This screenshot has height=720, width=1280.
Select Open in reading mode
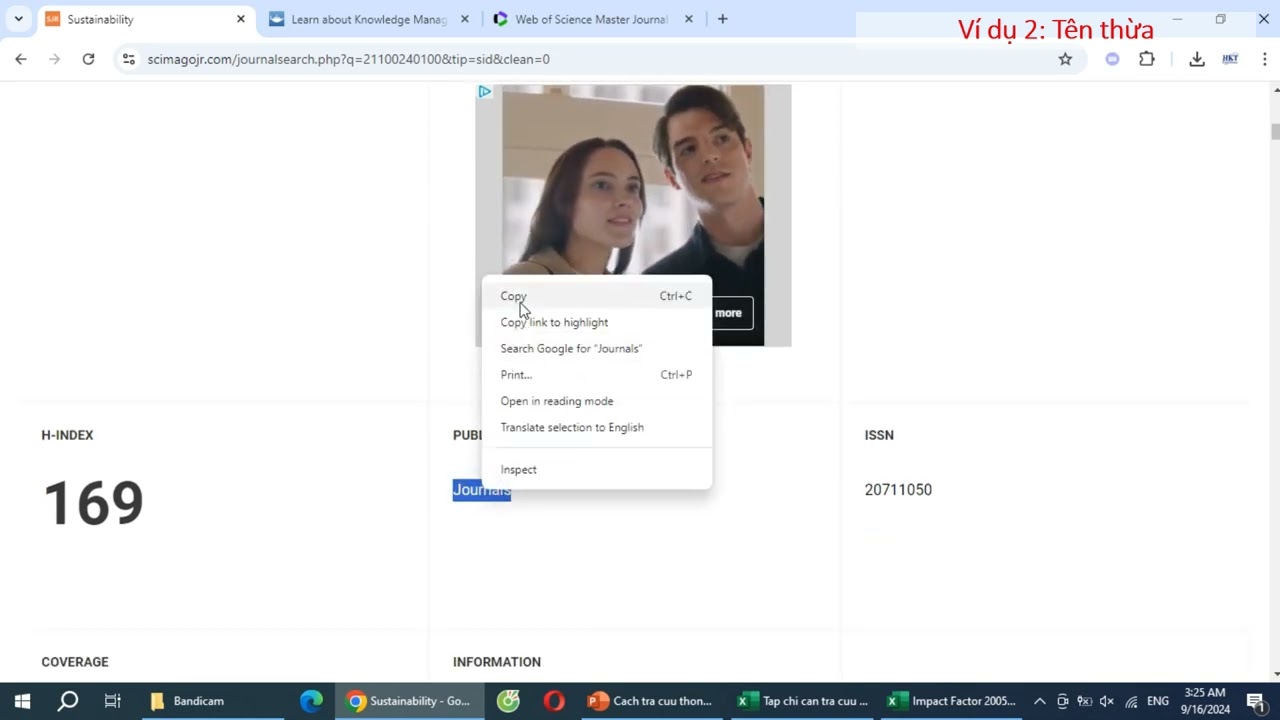[x=597, y=401]
